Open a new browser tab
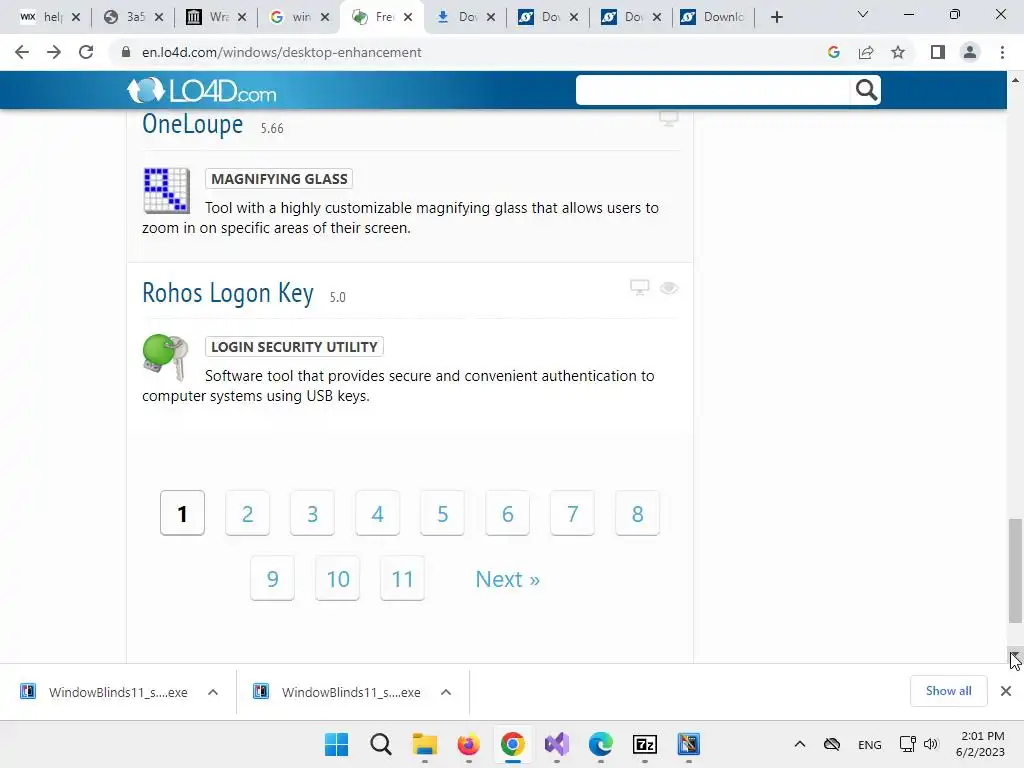This screenshot has width=1024, height=768. 776,17
